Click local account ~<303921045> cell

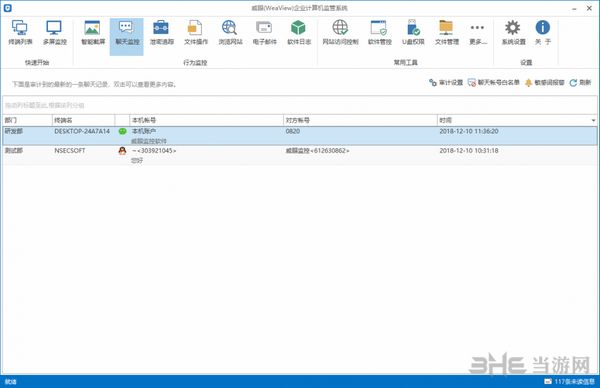click(154, 151)
